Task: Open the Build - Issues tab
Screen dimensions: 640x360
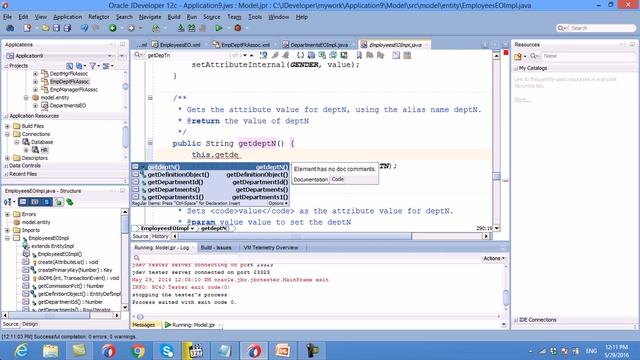Action: 216,248
